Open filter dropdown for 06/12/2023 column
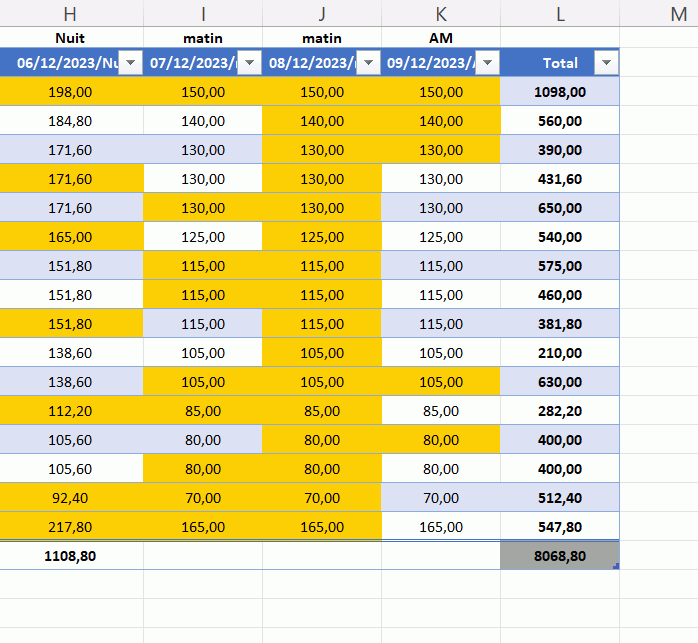698x643 pixels. (130, 62)
